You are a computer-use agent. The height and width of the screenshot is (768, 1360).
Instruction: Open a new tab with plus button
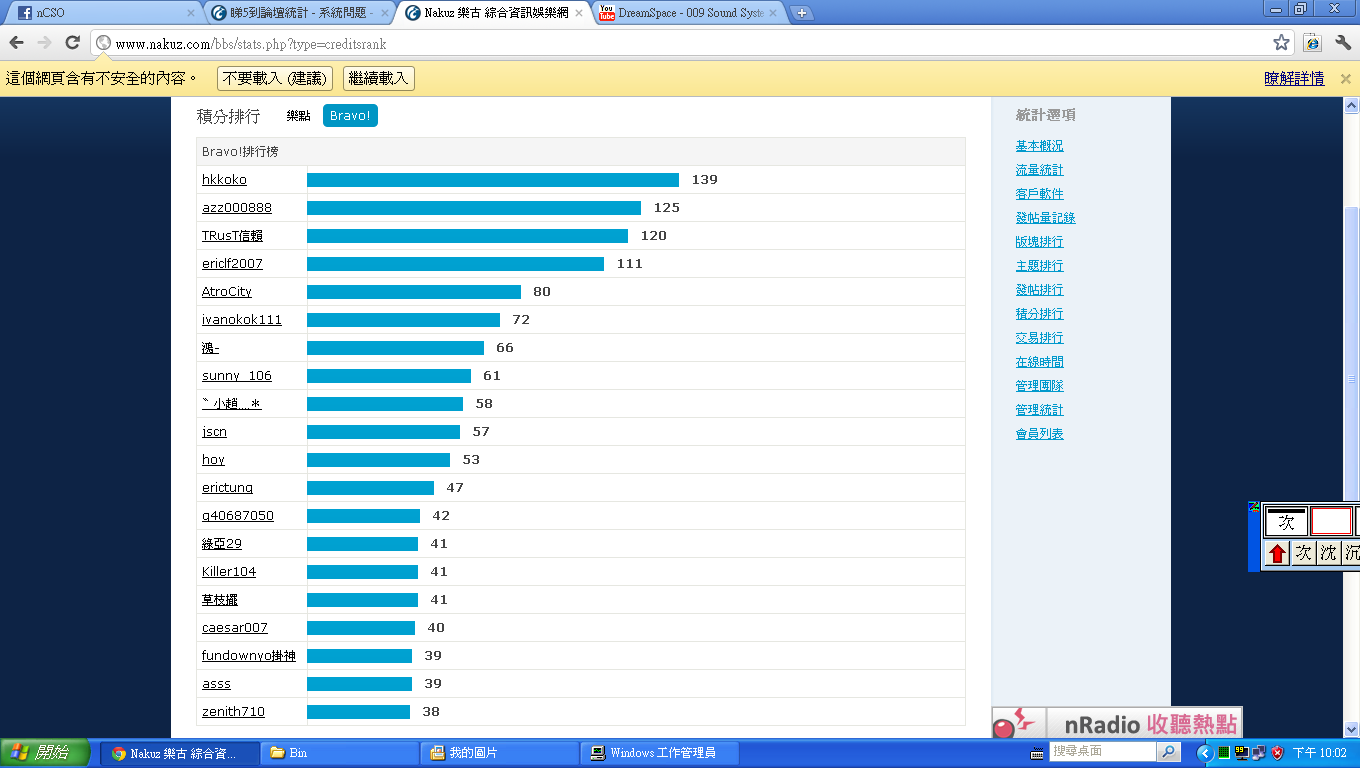coord(802,13)
